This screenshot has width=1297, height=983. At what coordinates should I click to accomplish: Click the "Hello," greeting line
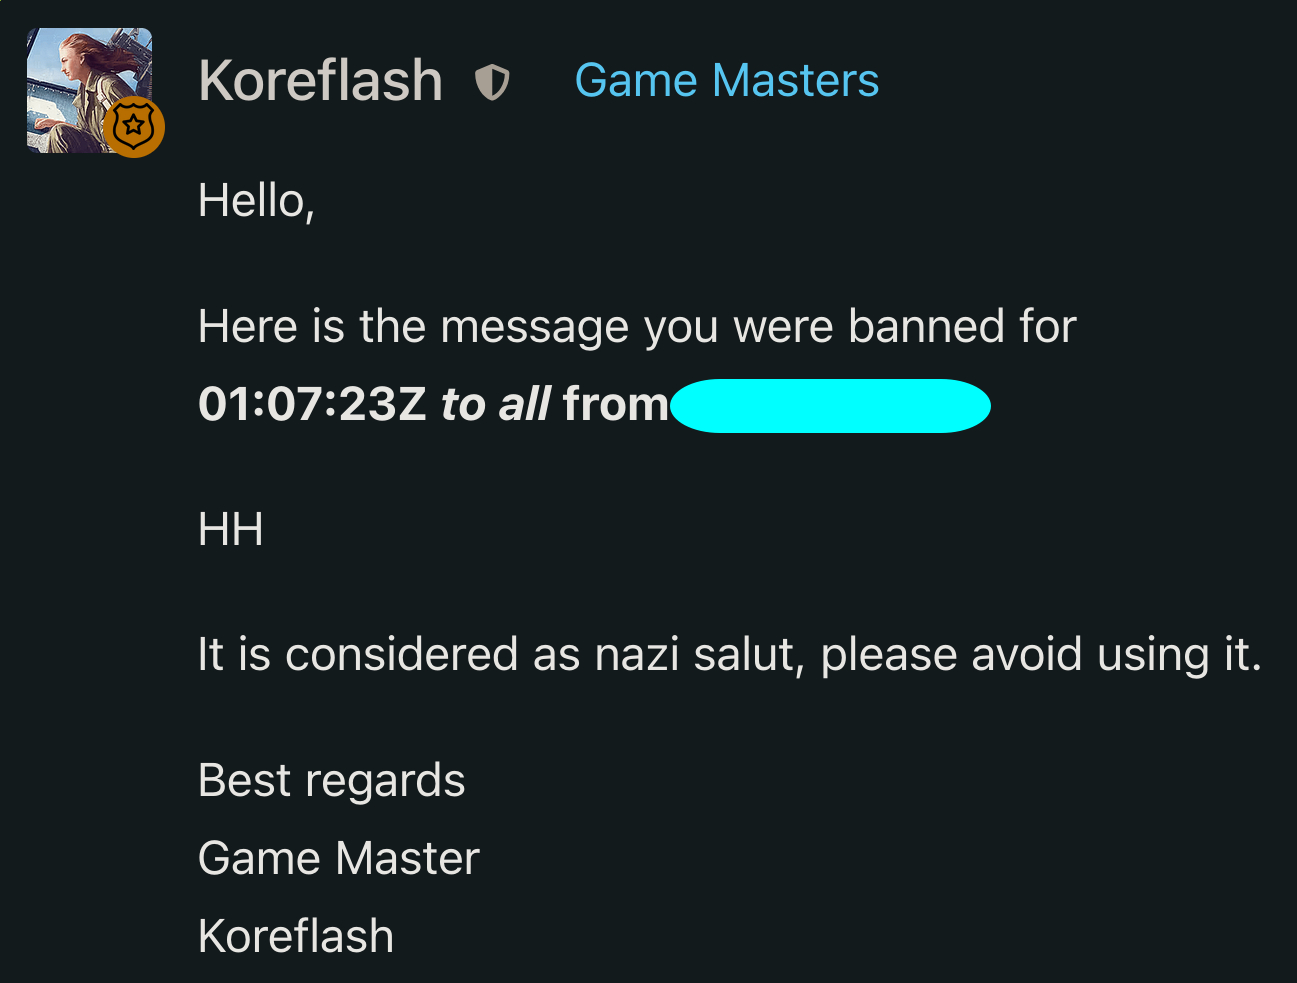click(x=257, y=201)
